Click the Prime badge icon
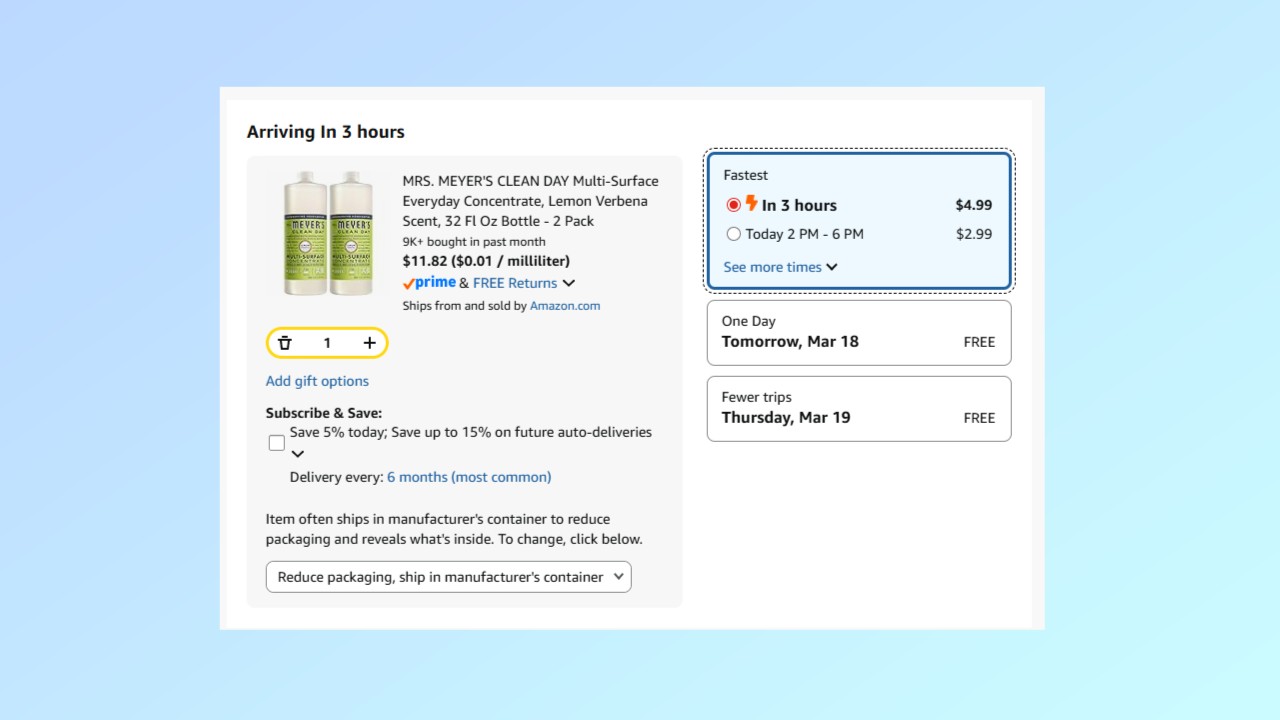The height and width of the screenshot is (720, 1280). [428, 283]
